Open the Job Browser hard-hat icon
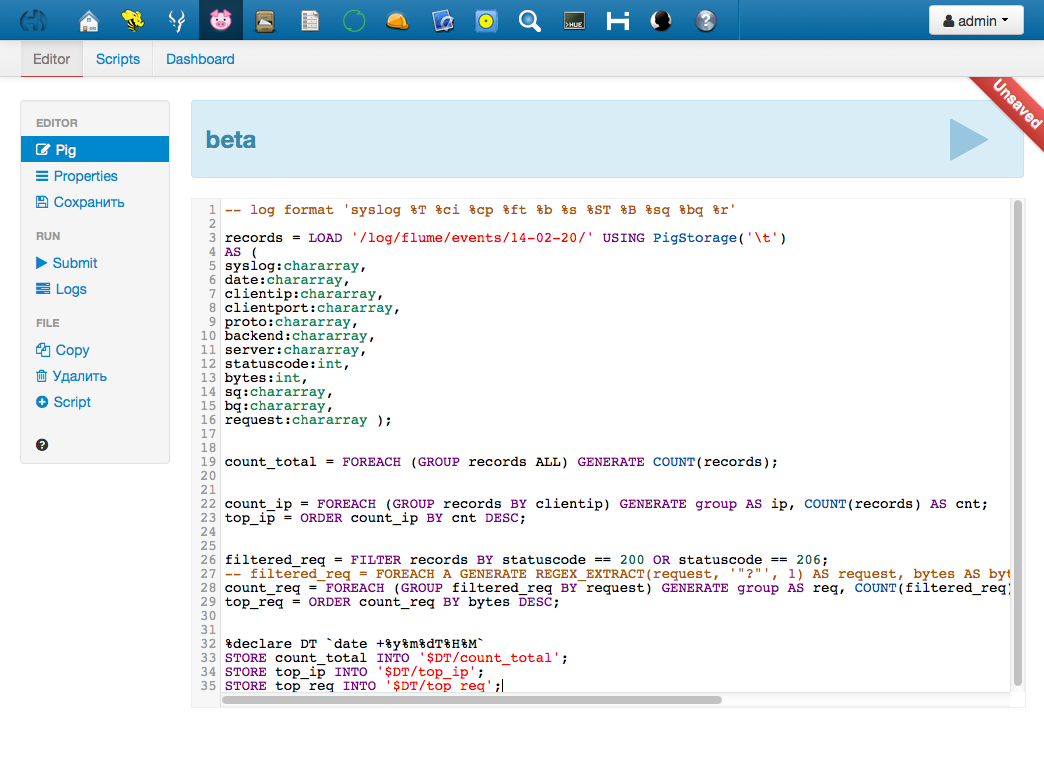1044x762 pixels. click(397, 21)
